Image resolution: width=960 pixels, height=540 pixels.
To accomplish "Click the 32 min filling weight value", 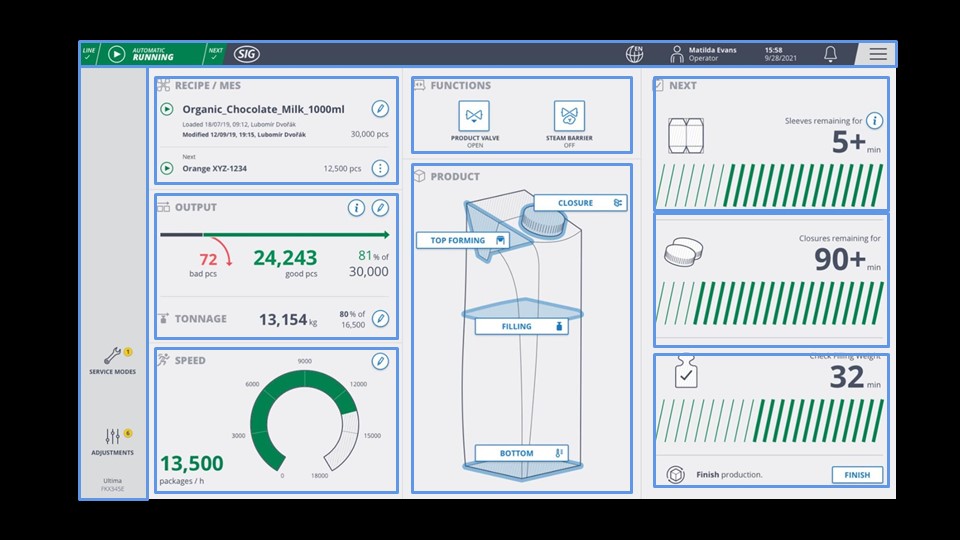I will [x=855, y=377].
